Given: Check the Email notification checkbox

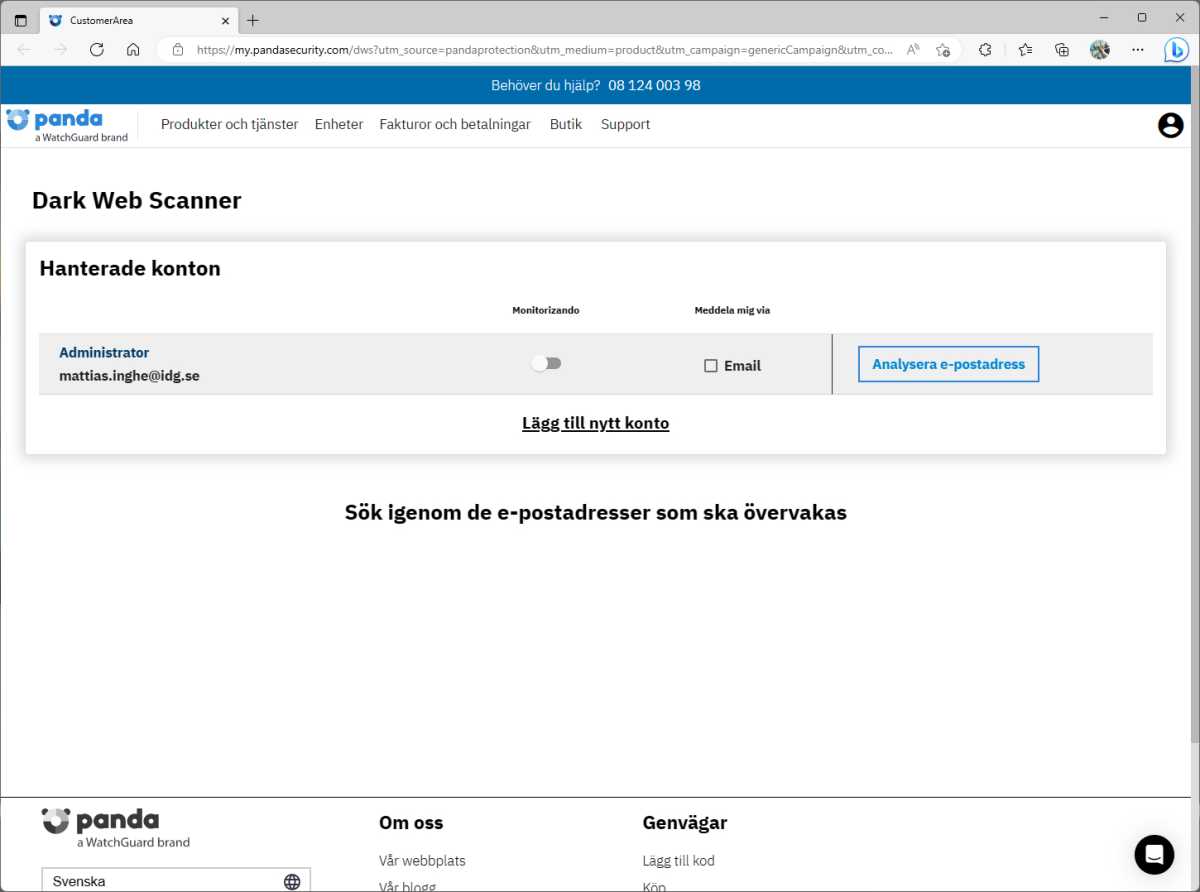Looking at the screenshot, I should 711,366.
